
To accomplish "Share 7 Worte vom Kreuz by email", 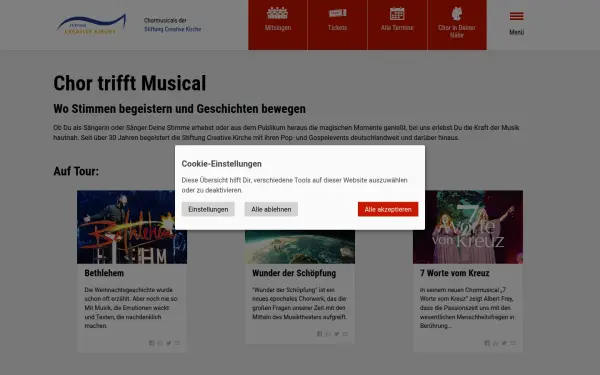I will (513, 343).
